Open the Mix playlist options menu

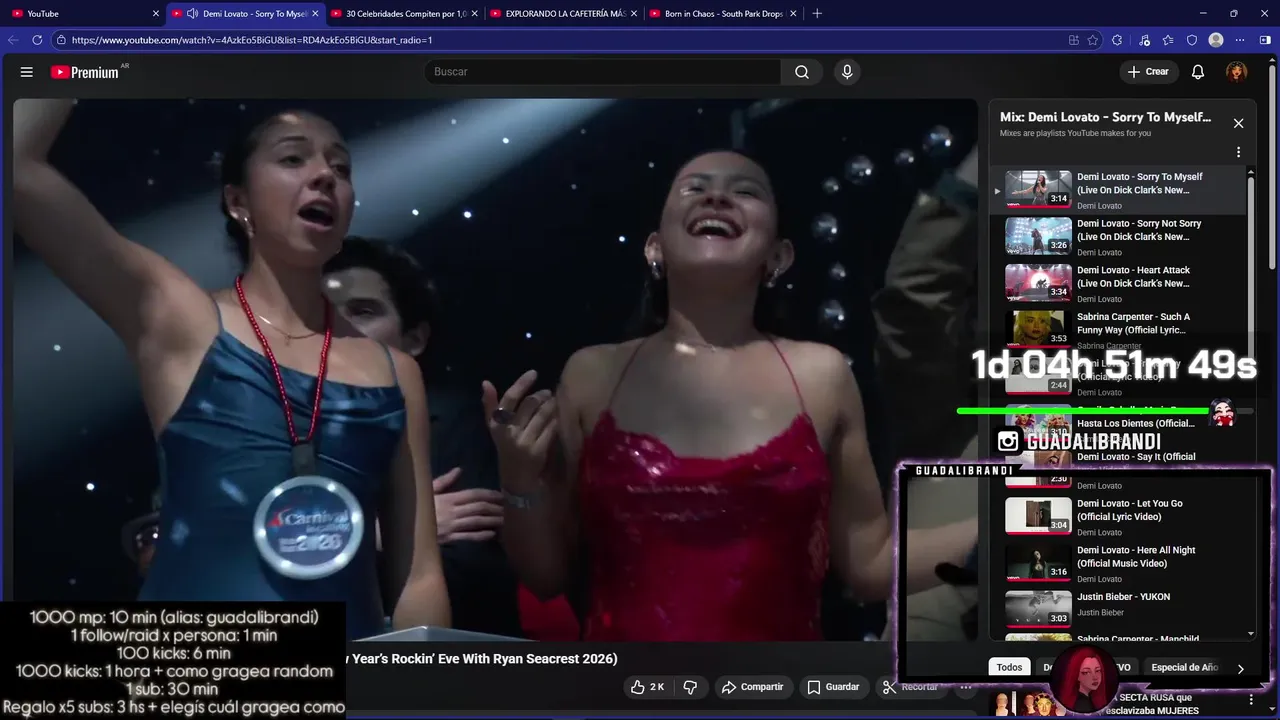1238,152
